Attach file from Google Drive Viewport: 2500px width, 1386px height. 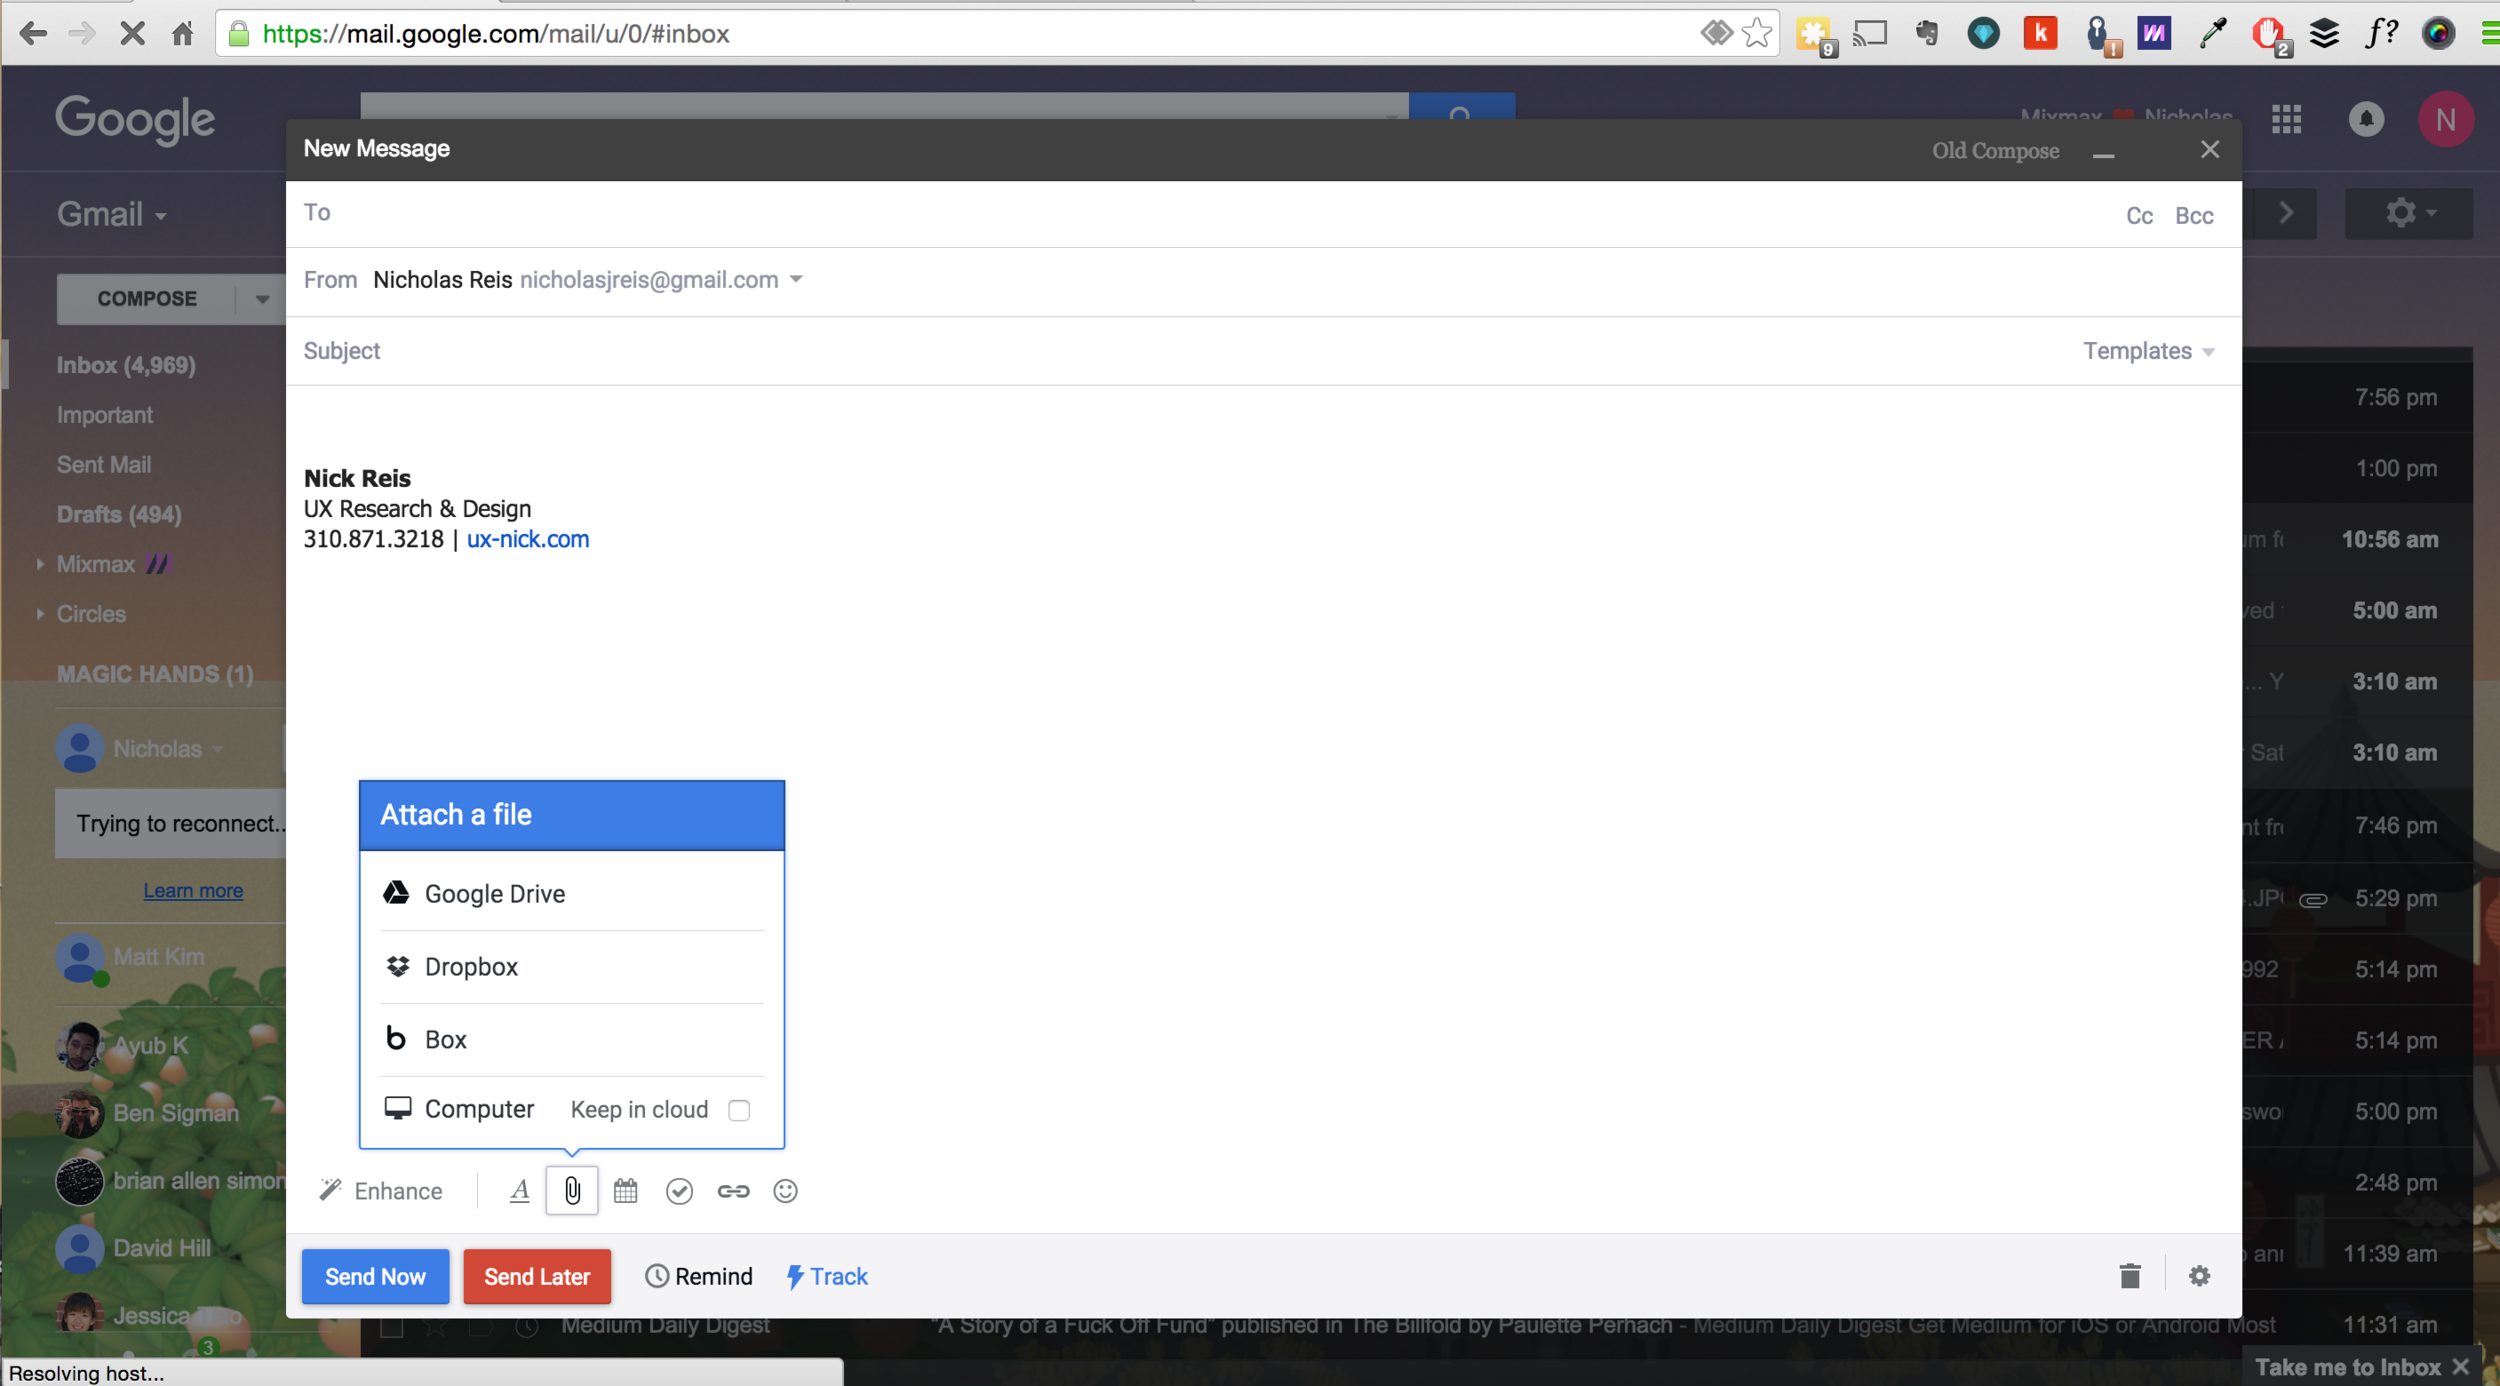572,893
